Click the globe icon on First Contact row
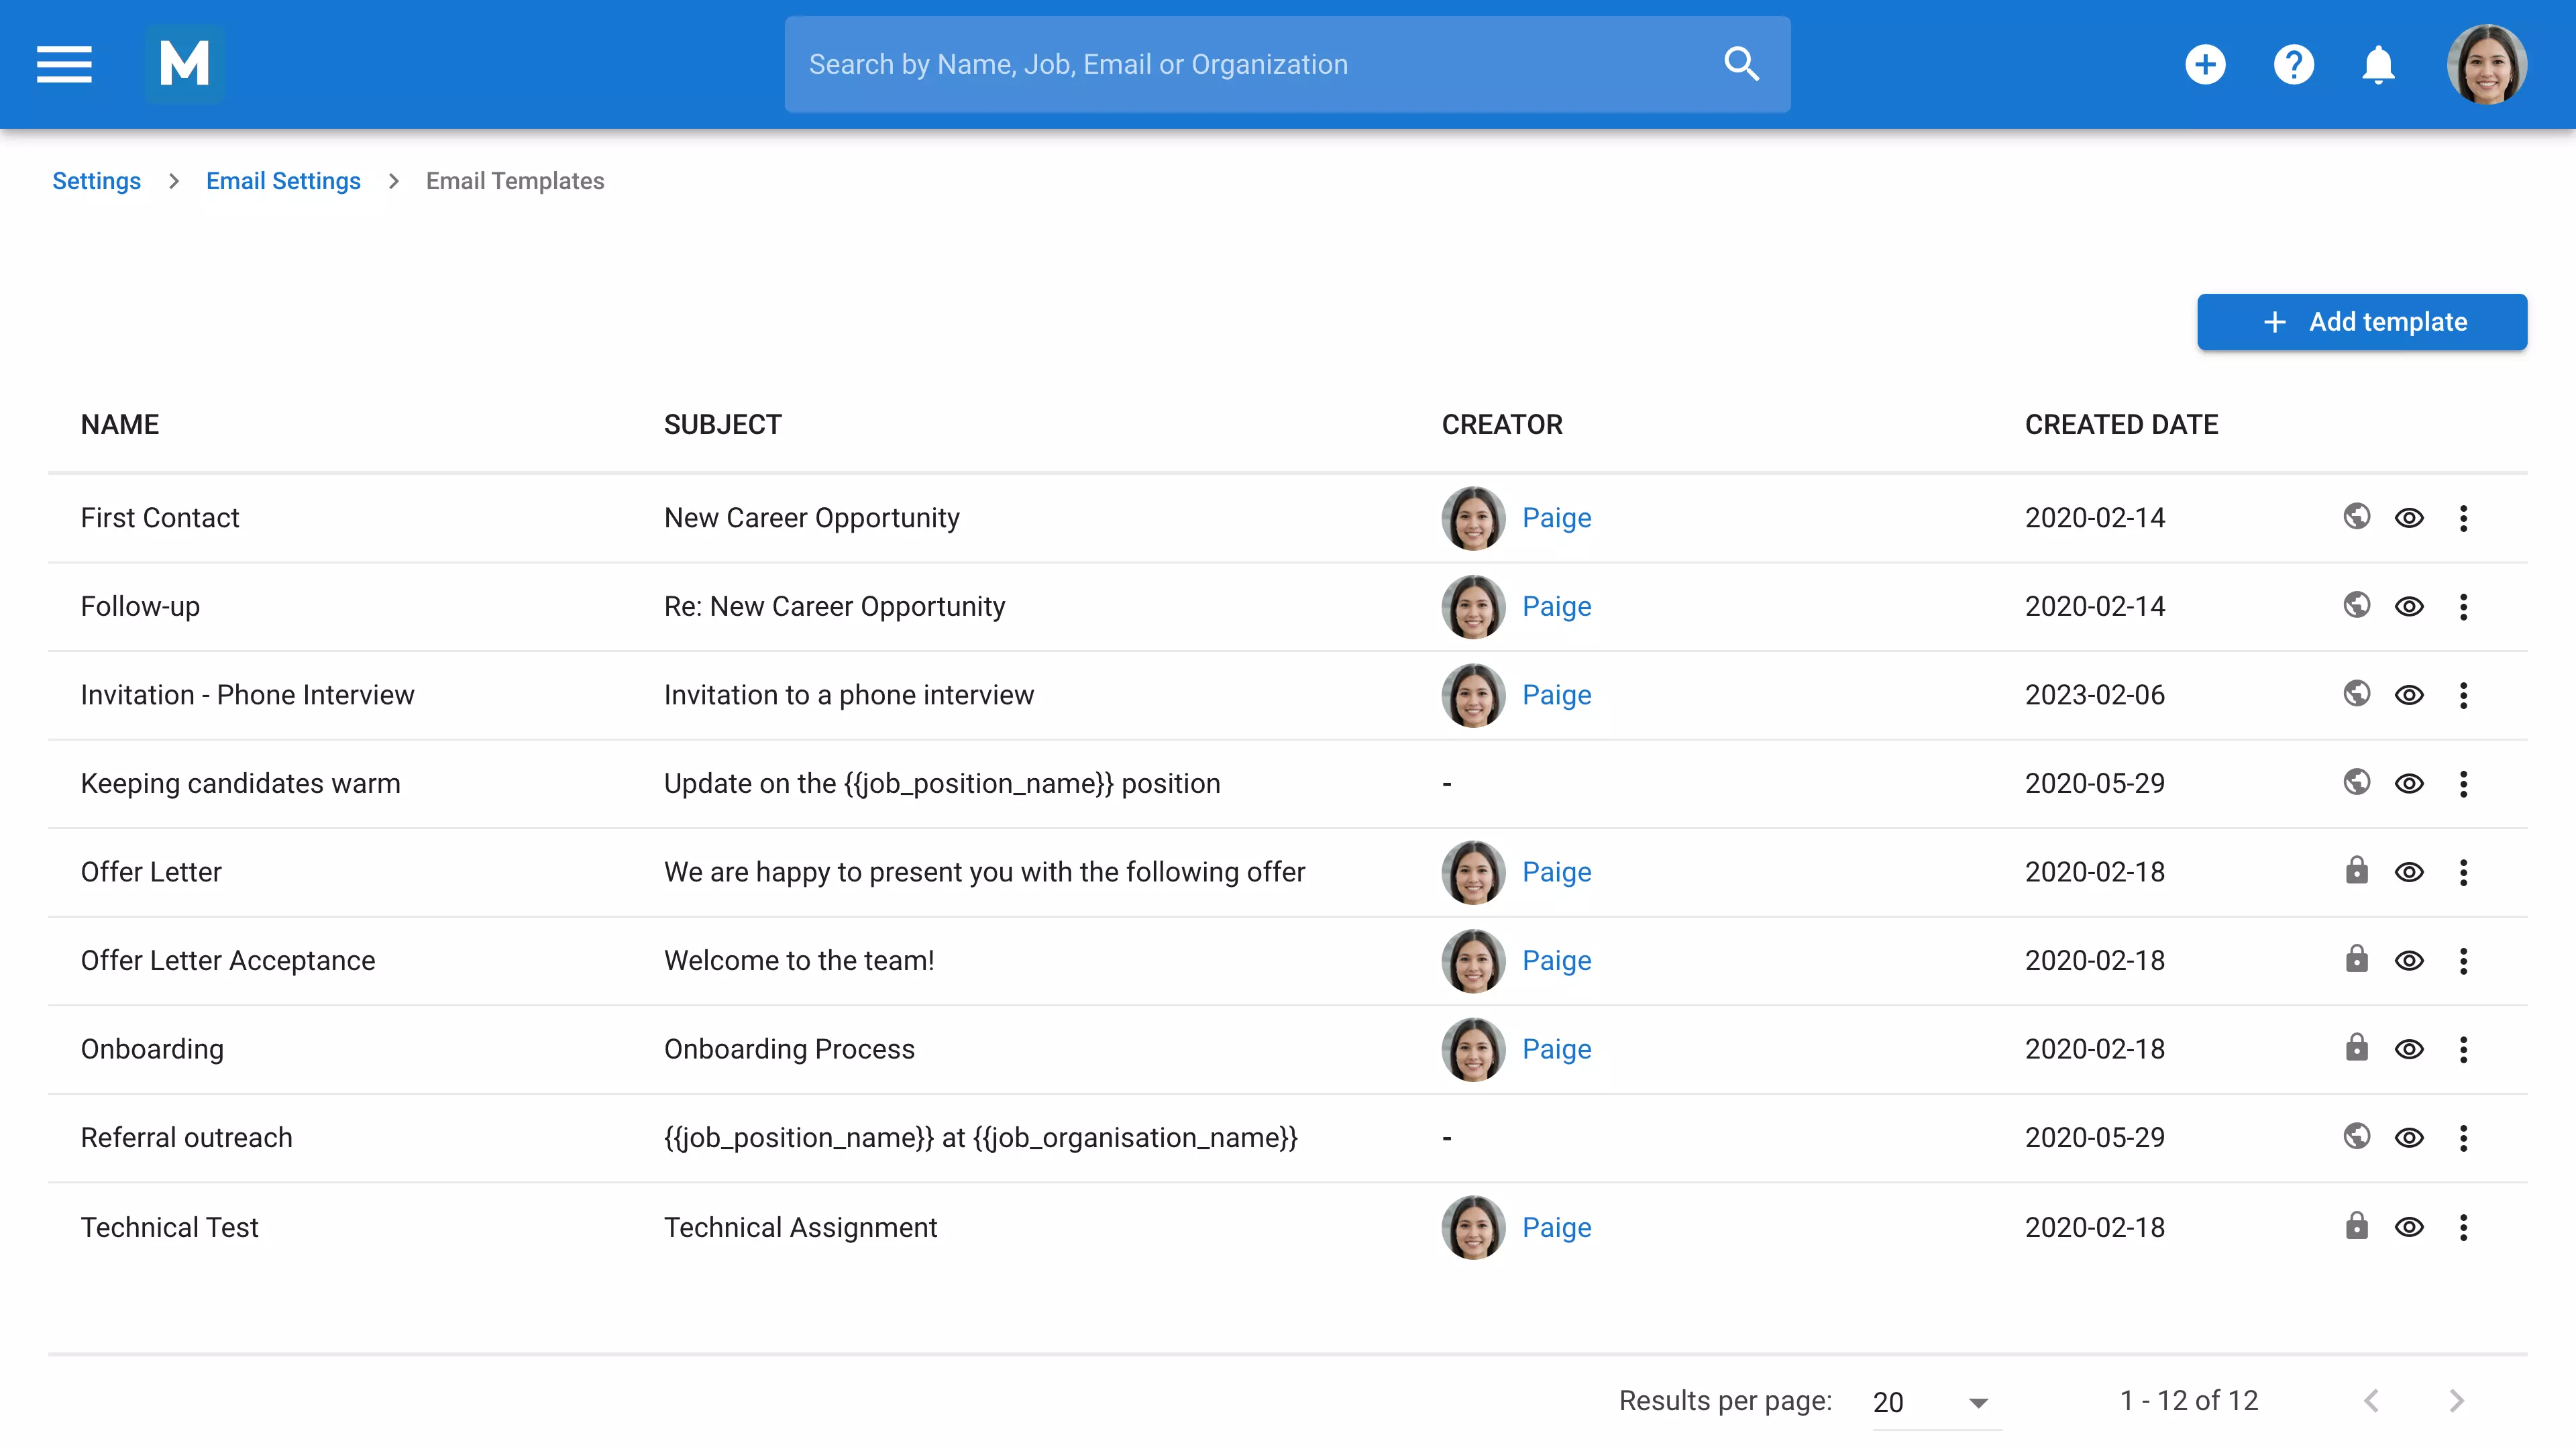Image resolution: width=2576 pixels, height=1449 pixels. (2357, 517)
